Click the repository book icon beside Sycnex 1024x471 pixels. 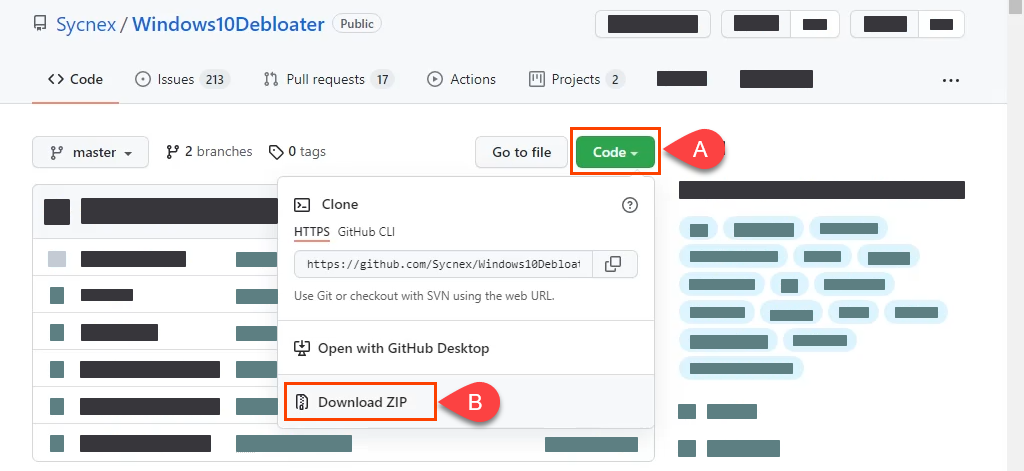pos(40,25)
